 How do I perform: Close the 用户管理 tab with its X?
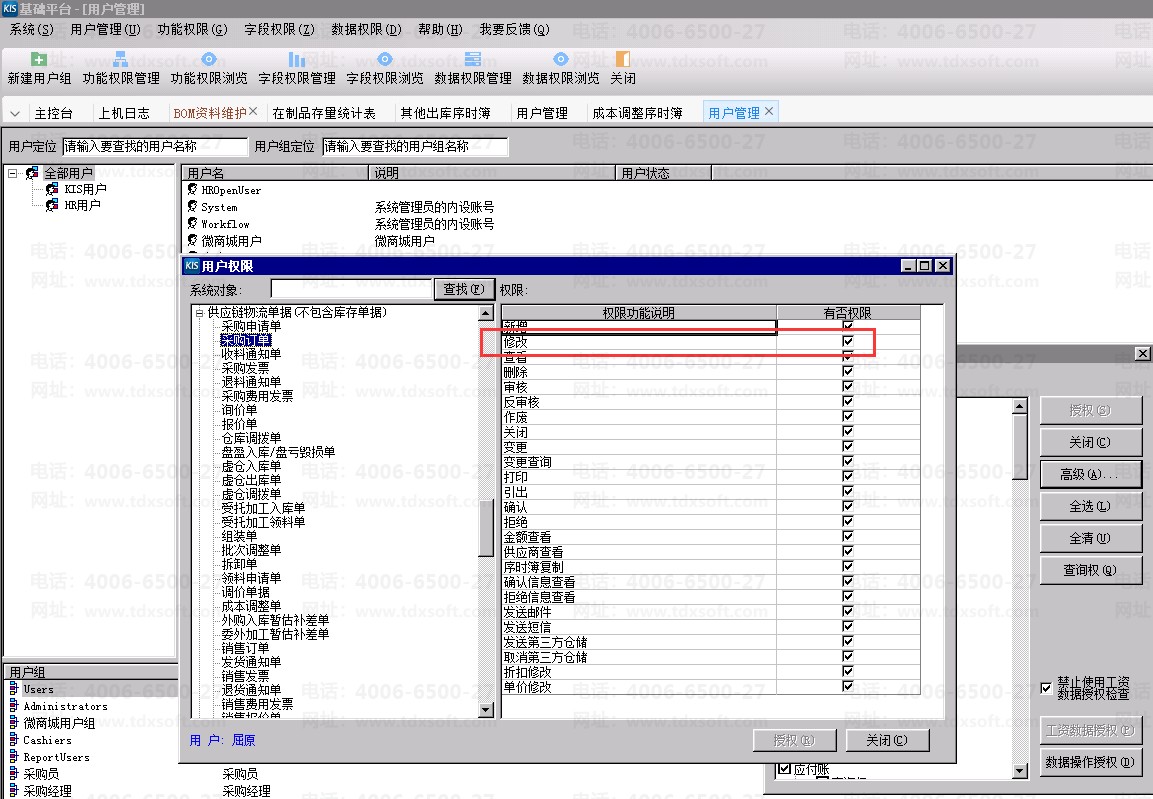click(x=769, y=111)
